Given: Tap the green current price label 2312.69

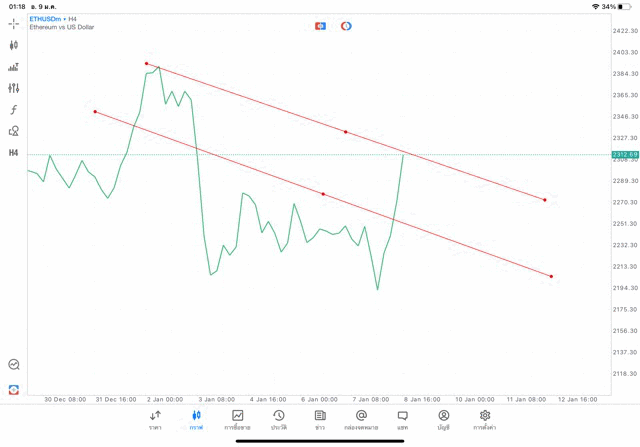Looking at the screenshot, I should (x=624, y=155).
